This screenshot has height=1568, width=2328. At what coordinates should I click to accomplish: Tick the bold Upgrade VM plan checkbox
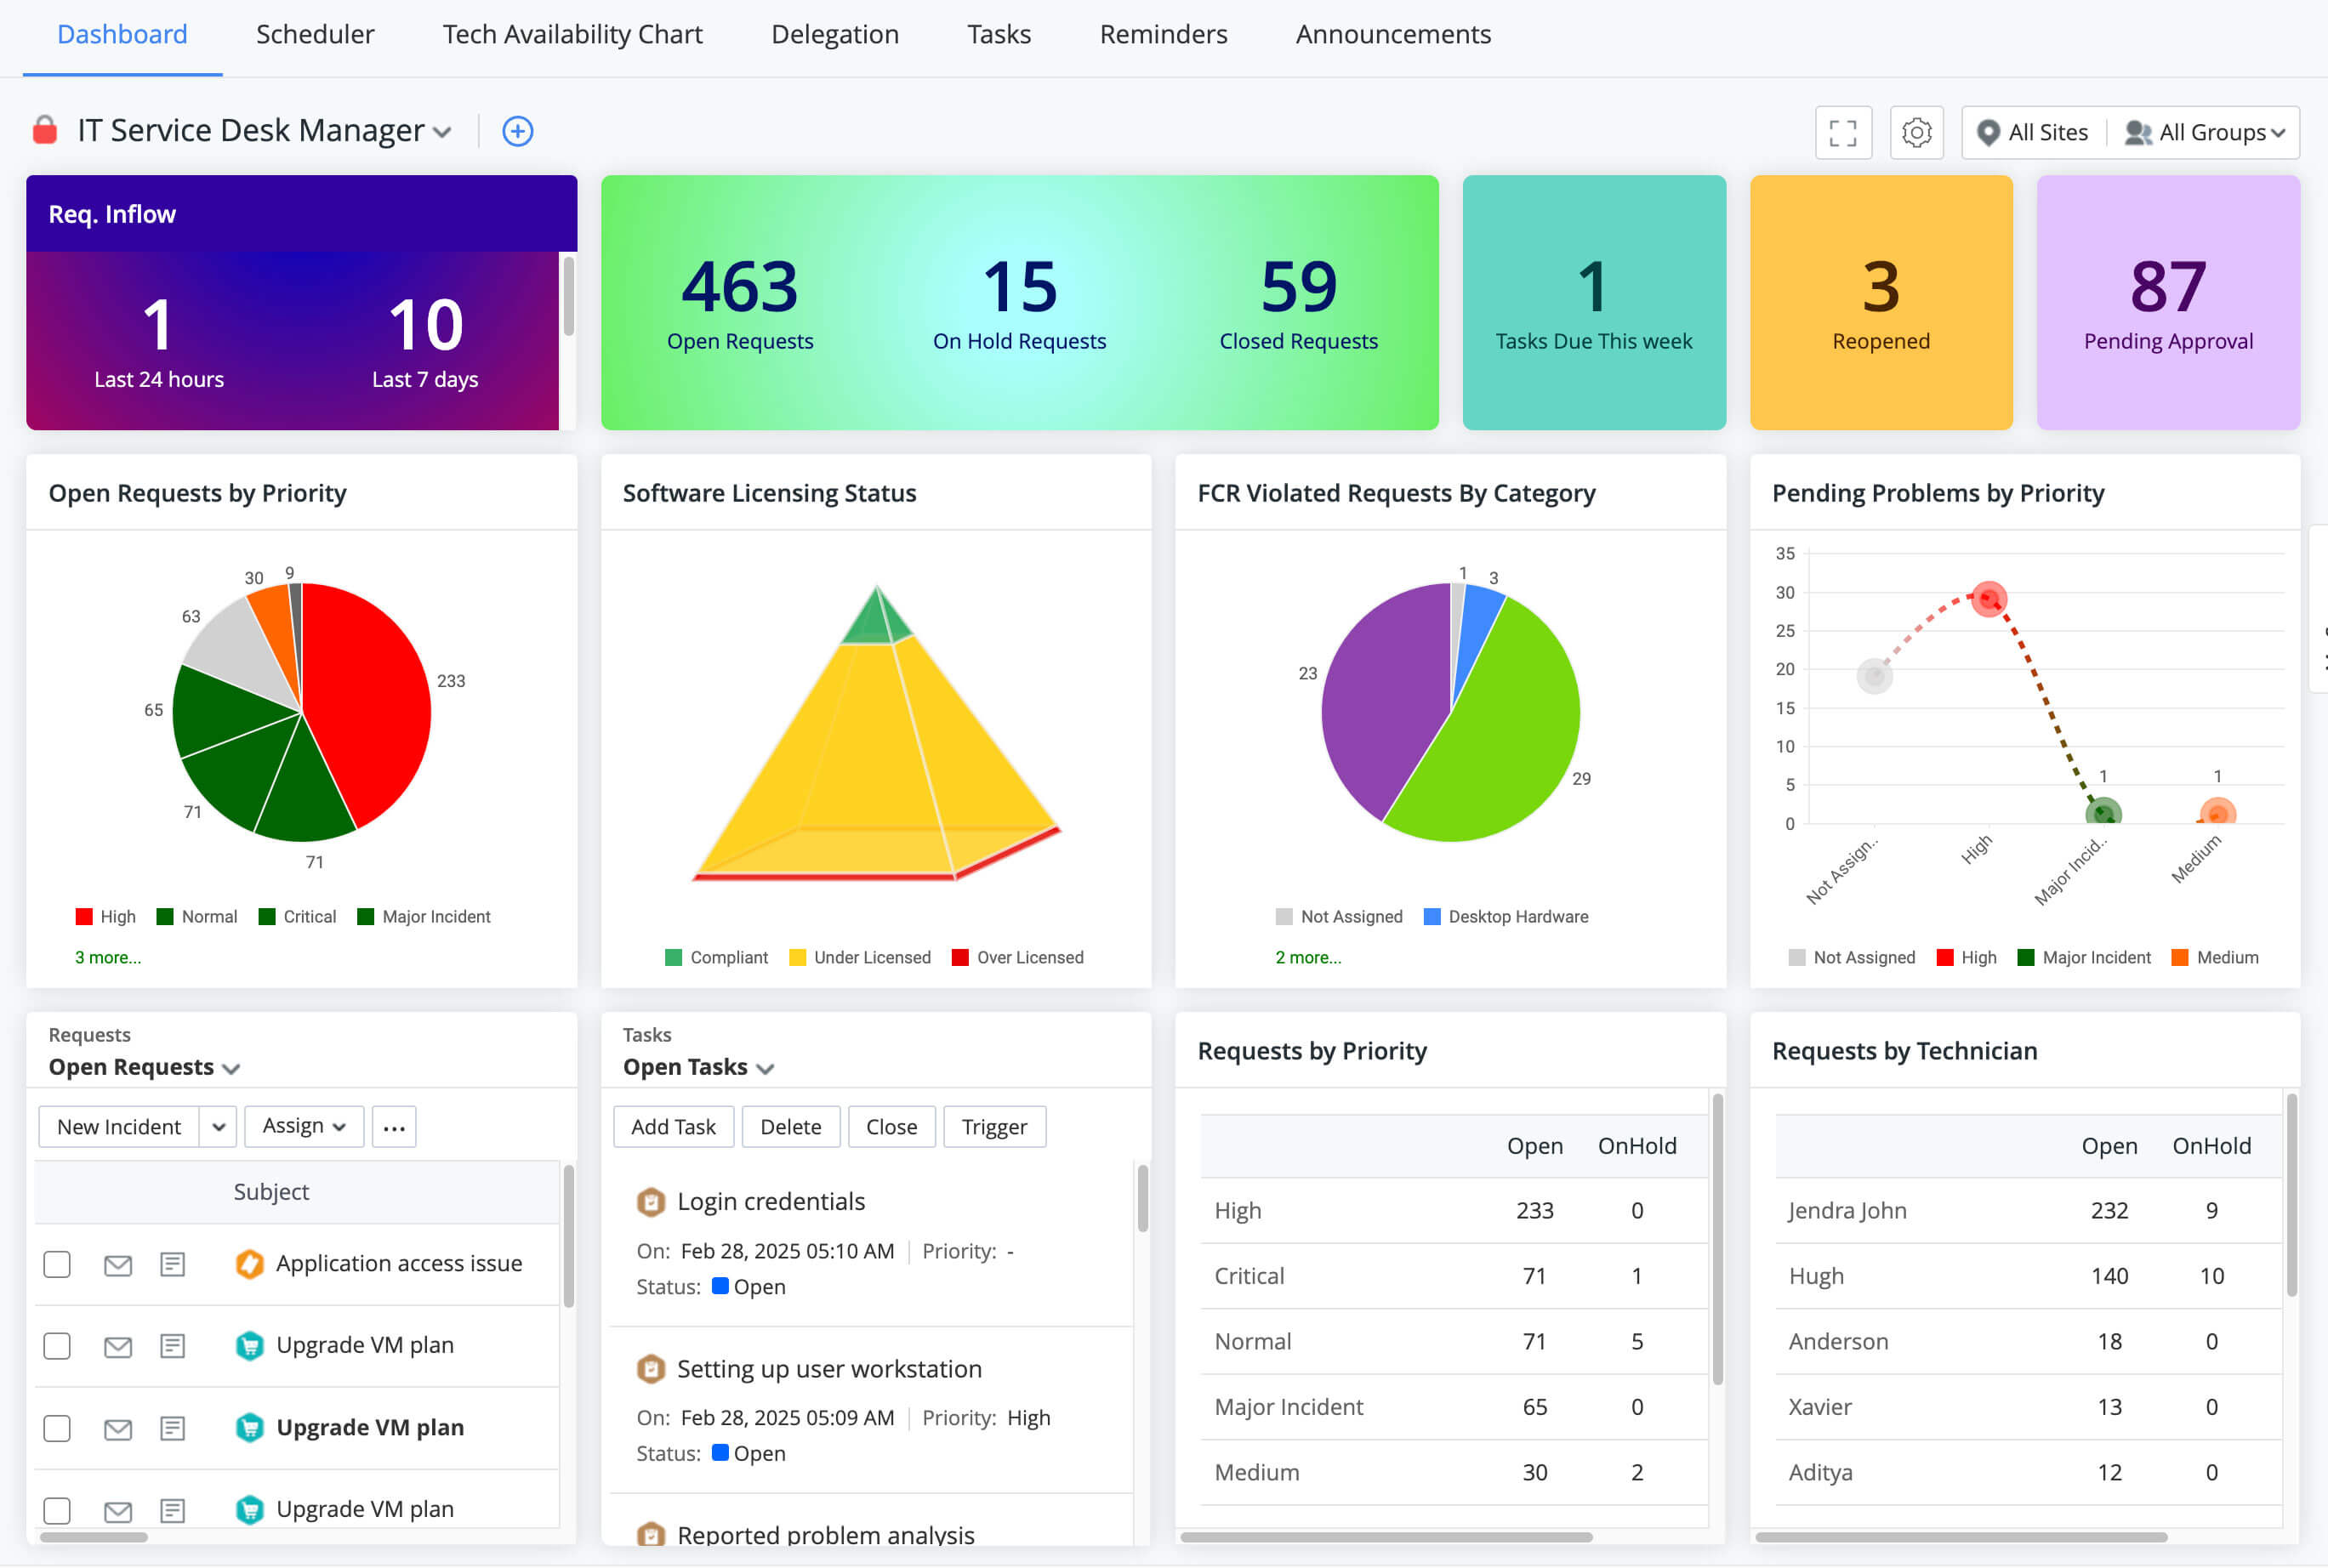(57, 1428)
